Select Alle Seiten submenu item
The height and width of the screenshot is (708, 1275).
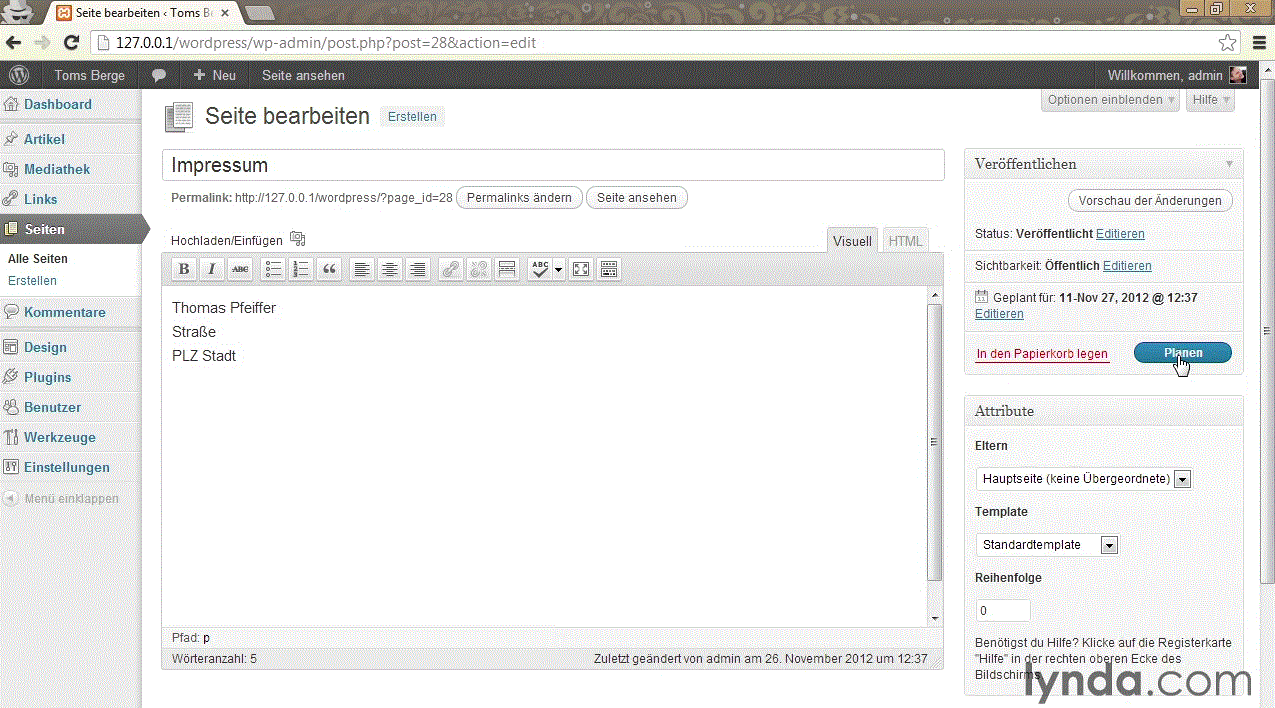[38, 259]
